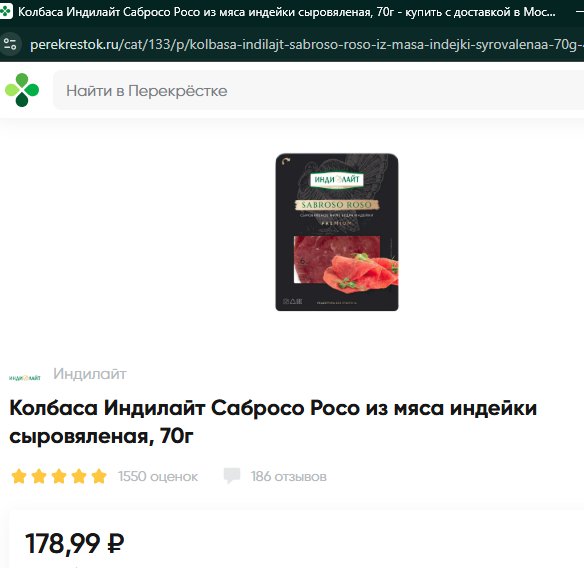The image size is (584, 568).
Task: Open the Индилайт brand link
Action: [90, 374]
